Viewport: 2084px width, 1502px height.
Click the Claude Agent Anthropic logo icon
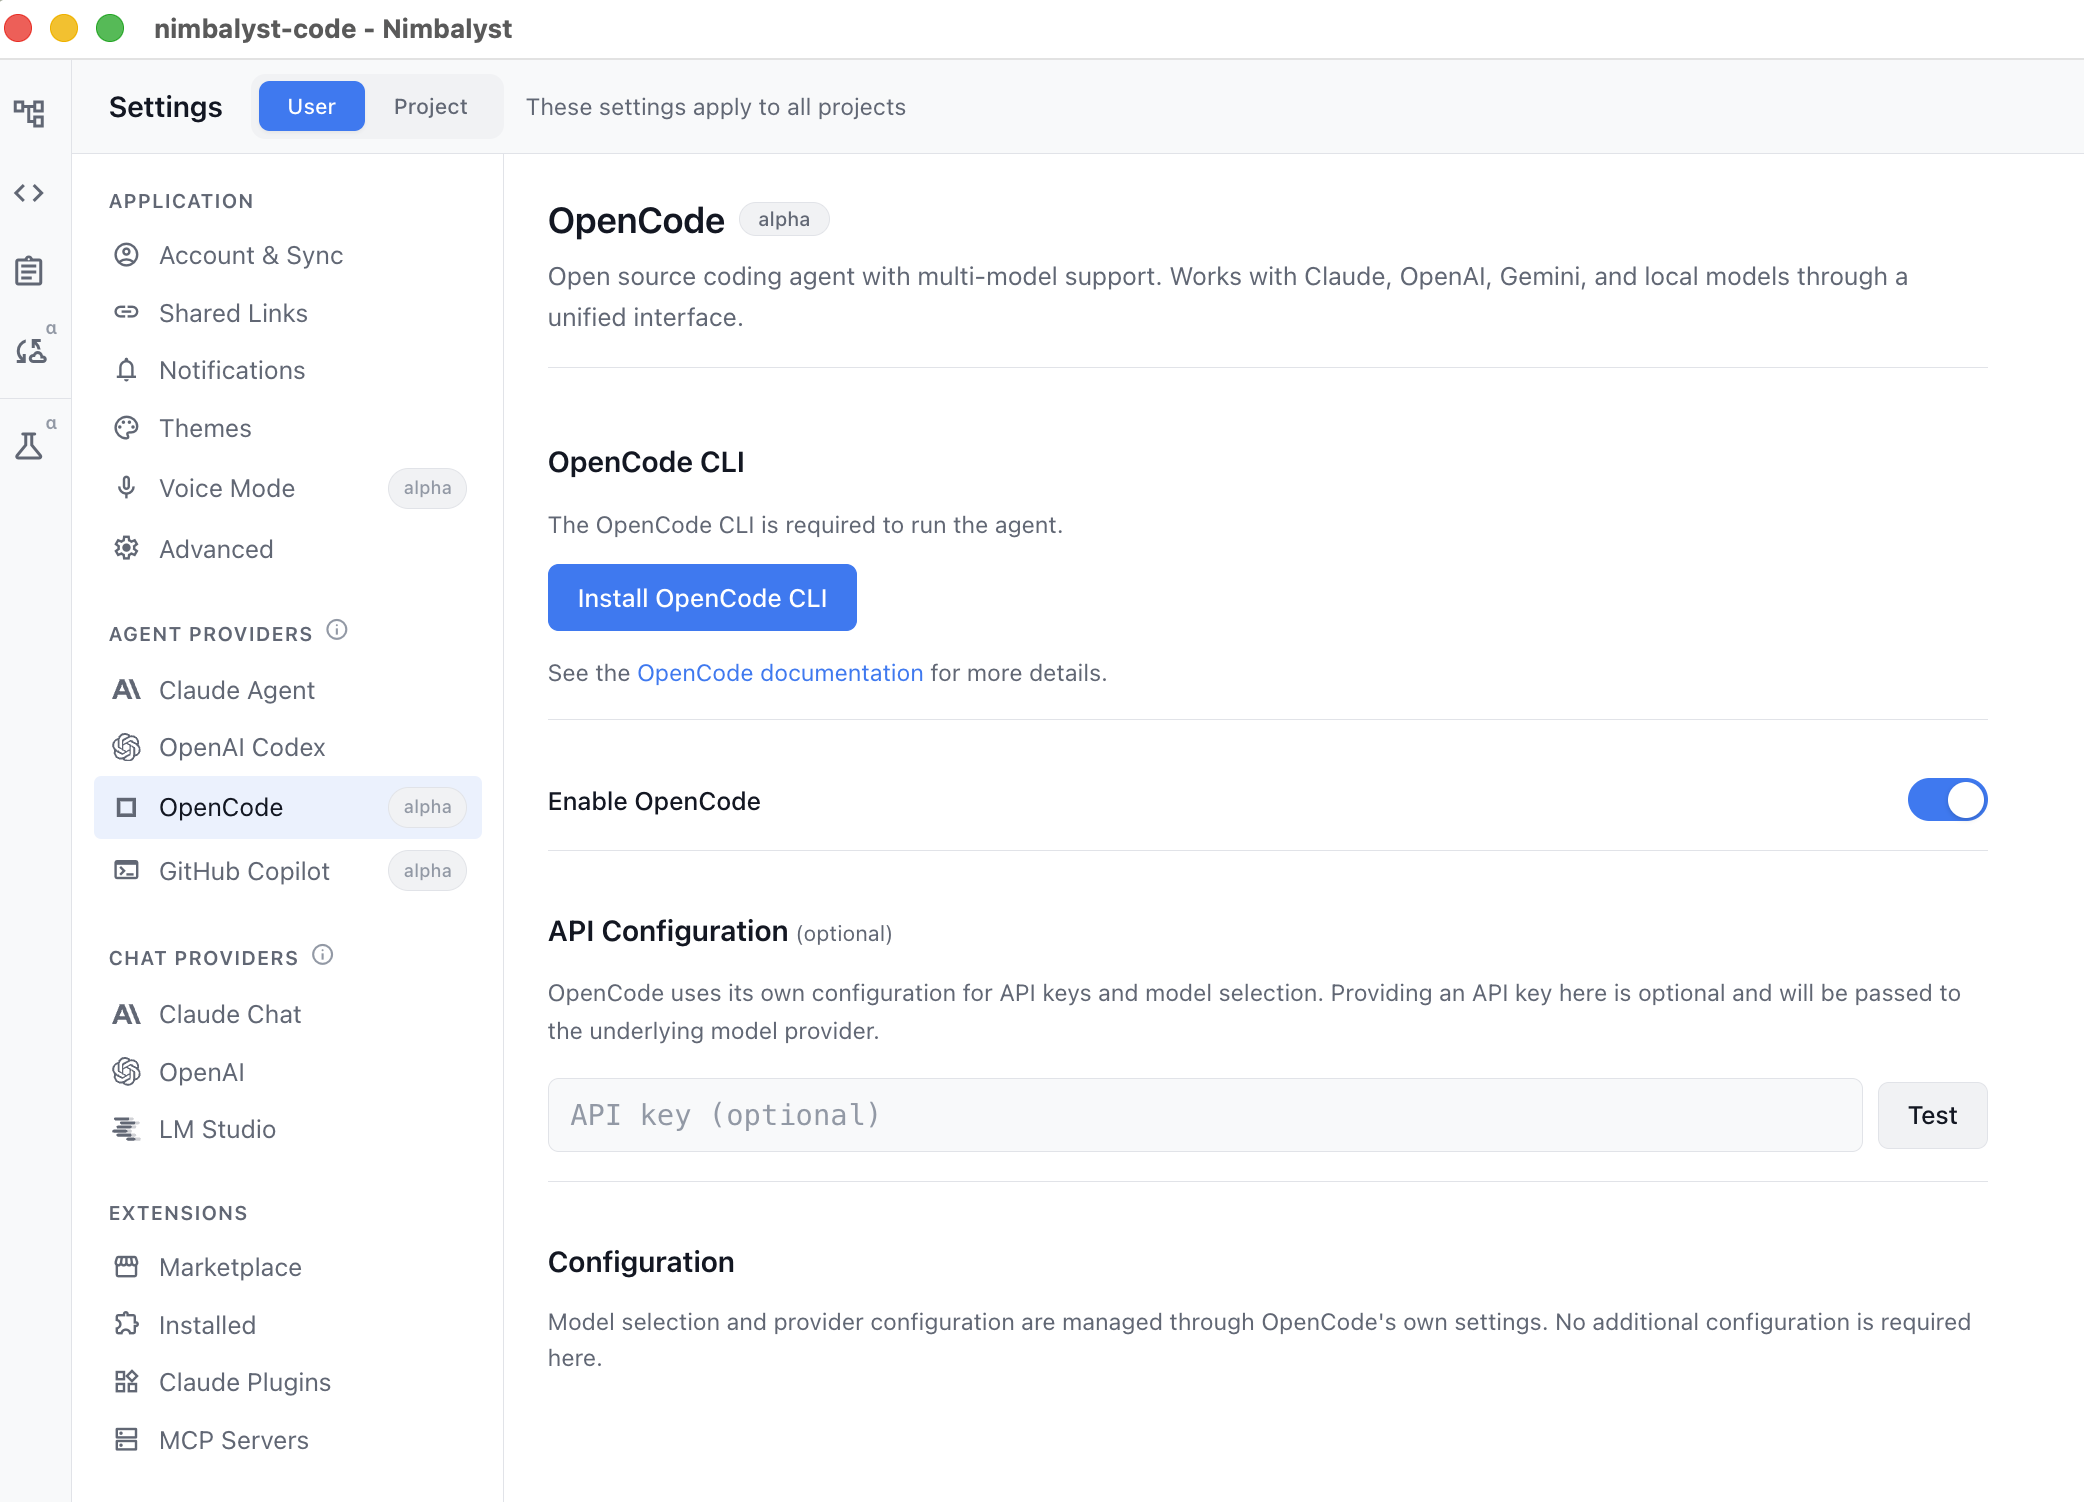click(126, 690)
